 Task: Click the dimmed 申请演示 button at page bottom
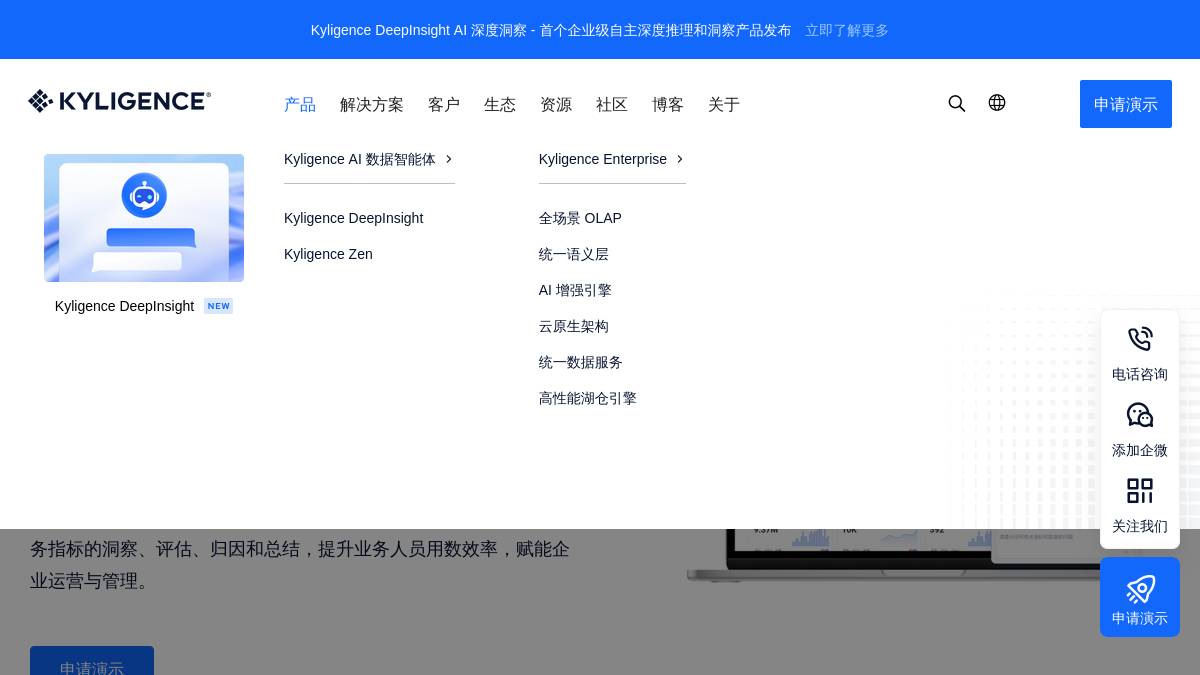(92, 661)
